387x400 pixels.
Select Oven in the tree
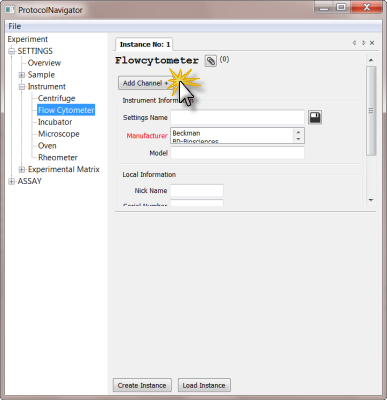click(x=47, y=146)
